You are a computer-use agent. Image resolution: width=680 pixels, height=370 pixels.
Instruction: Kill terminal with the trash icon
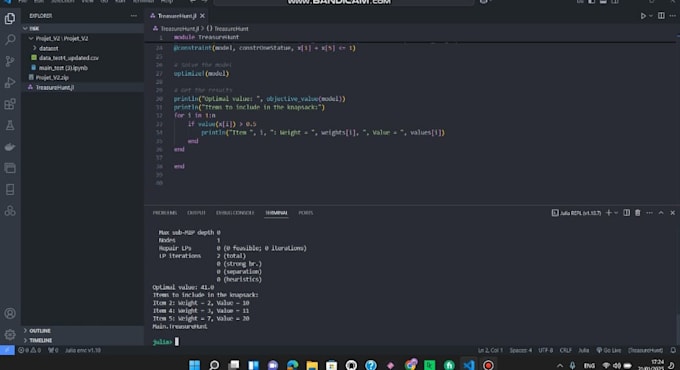[x=638, y=213]
